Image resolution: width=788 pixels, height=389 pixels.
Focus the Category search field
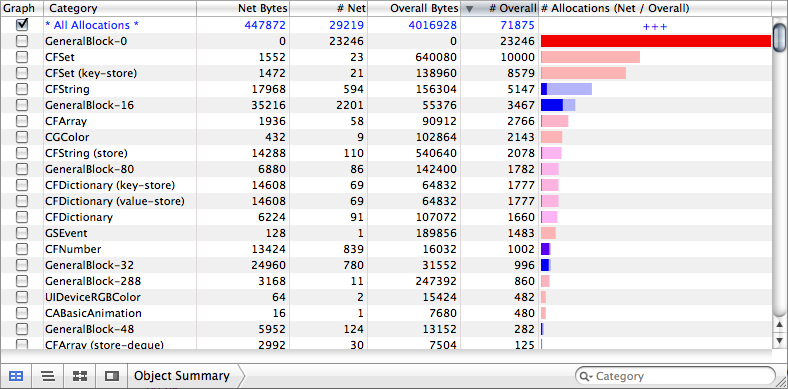click(675, 376)
